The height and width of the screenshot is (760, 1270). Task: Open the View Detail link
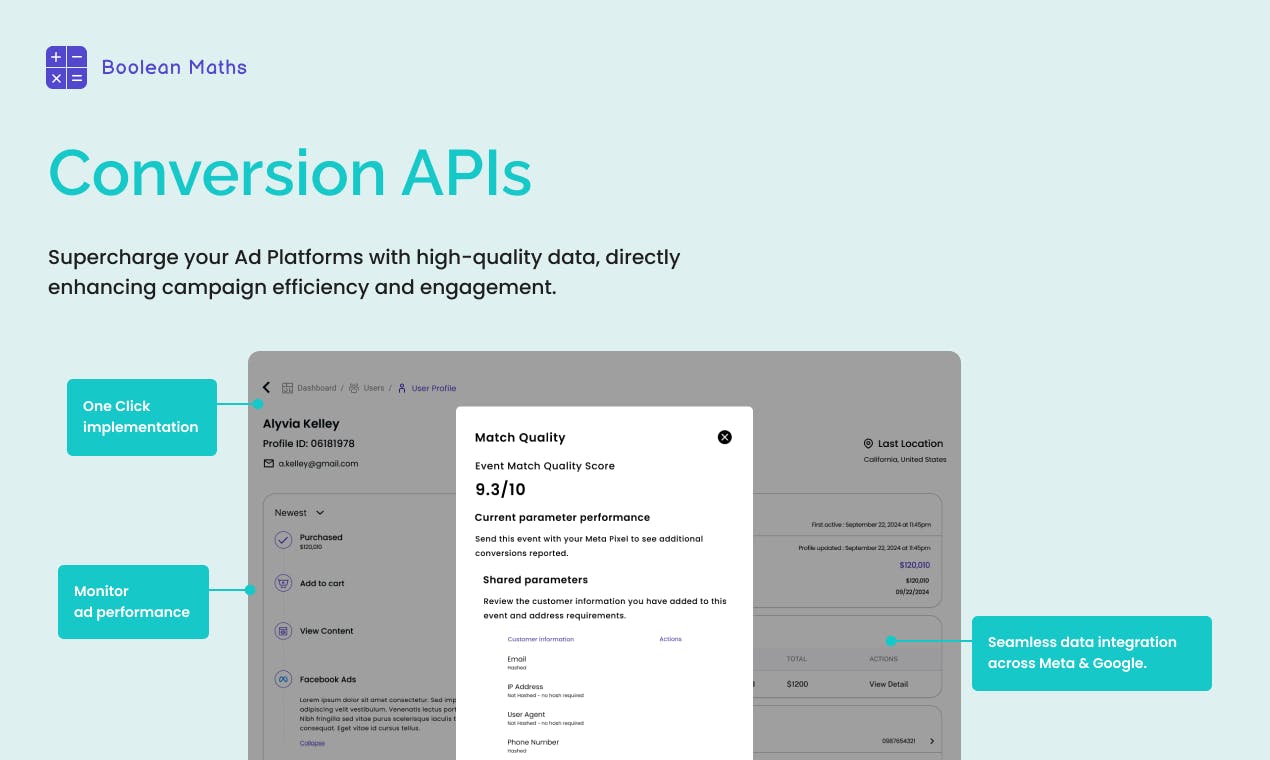tap(888, 684)
